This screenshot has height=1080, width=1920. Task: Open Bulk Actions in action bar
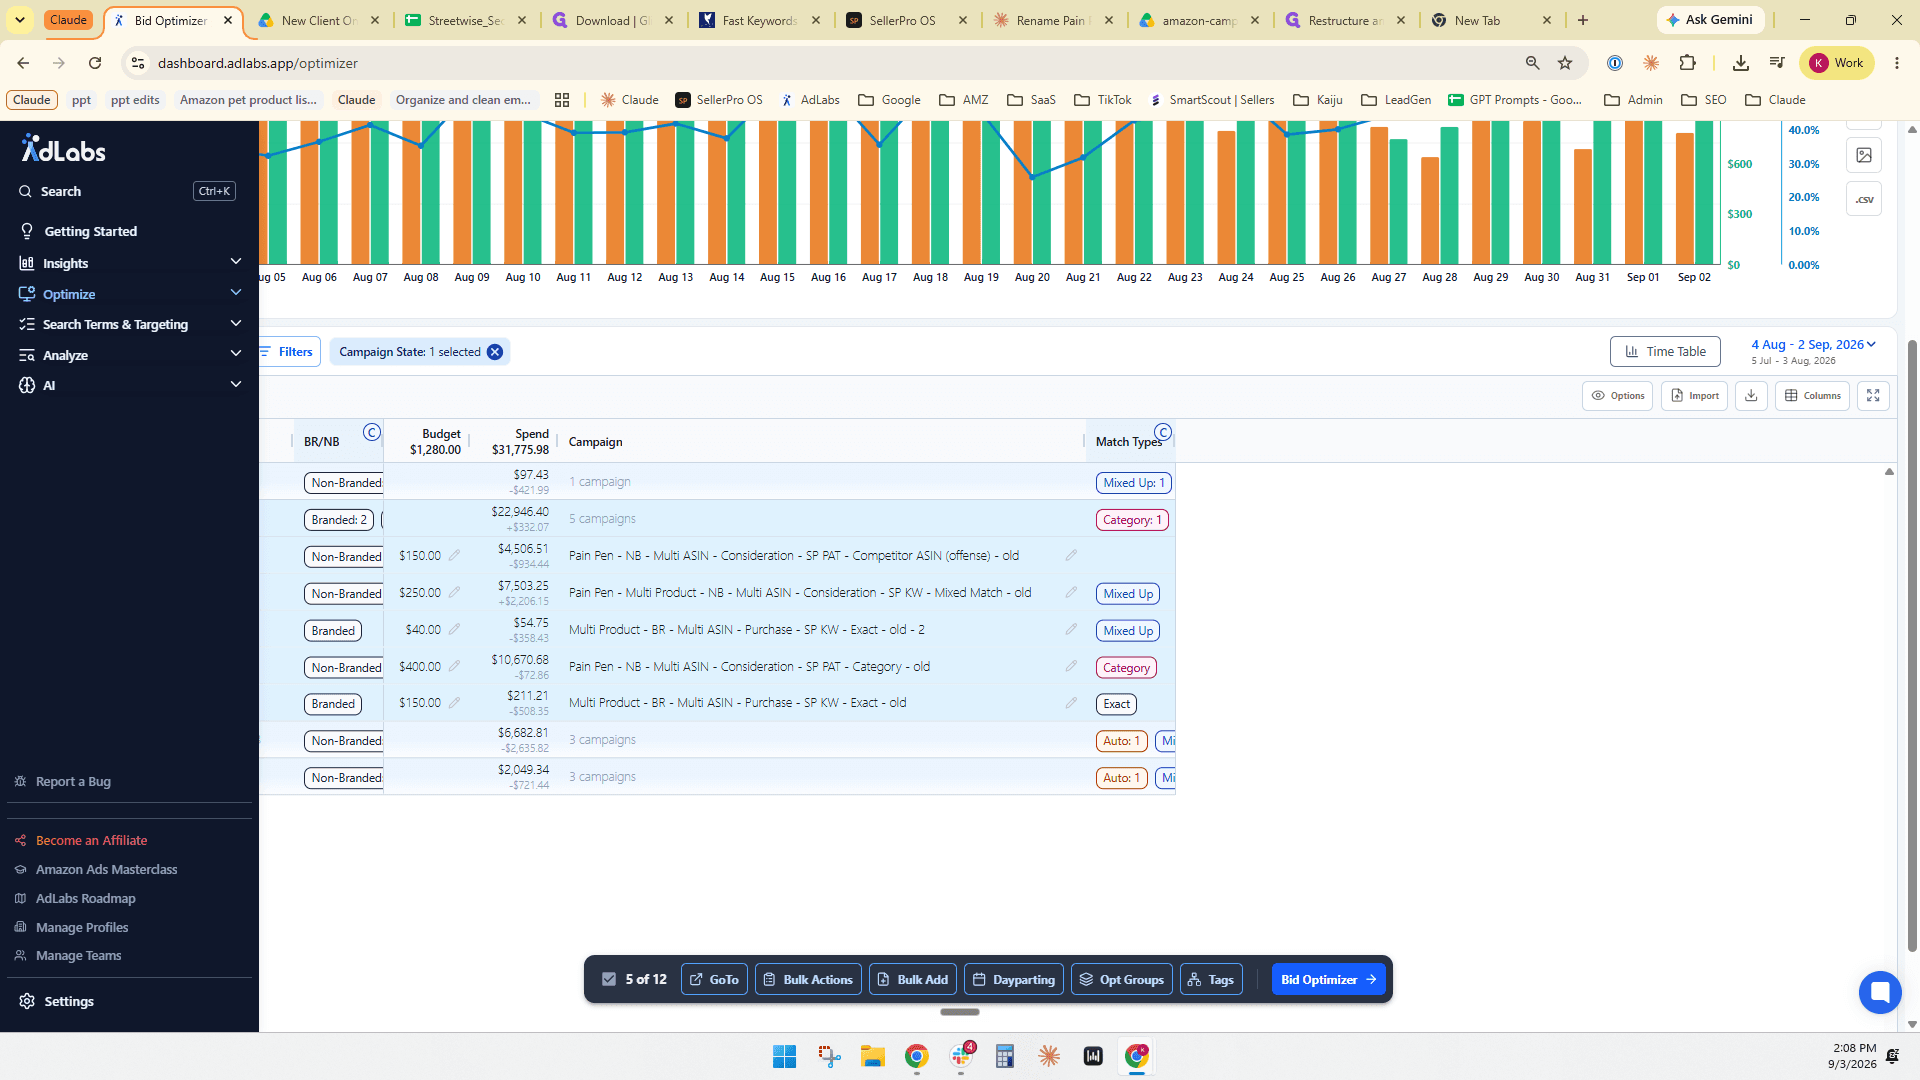(808, 979)
